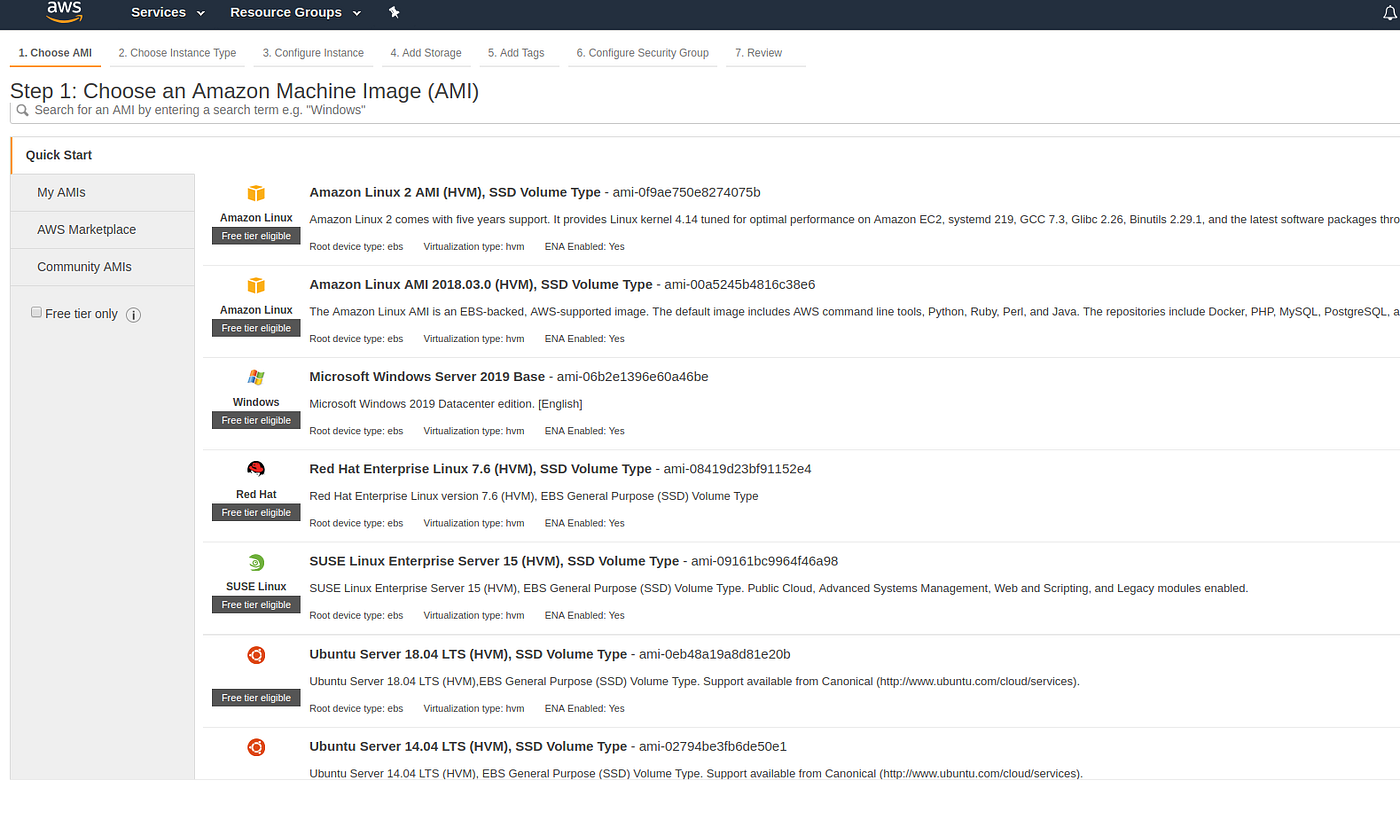Click Free tier eligible badge under Red Hat
Image resolution: width=1400 pixels, height=826 pixels.
[256, 512]
